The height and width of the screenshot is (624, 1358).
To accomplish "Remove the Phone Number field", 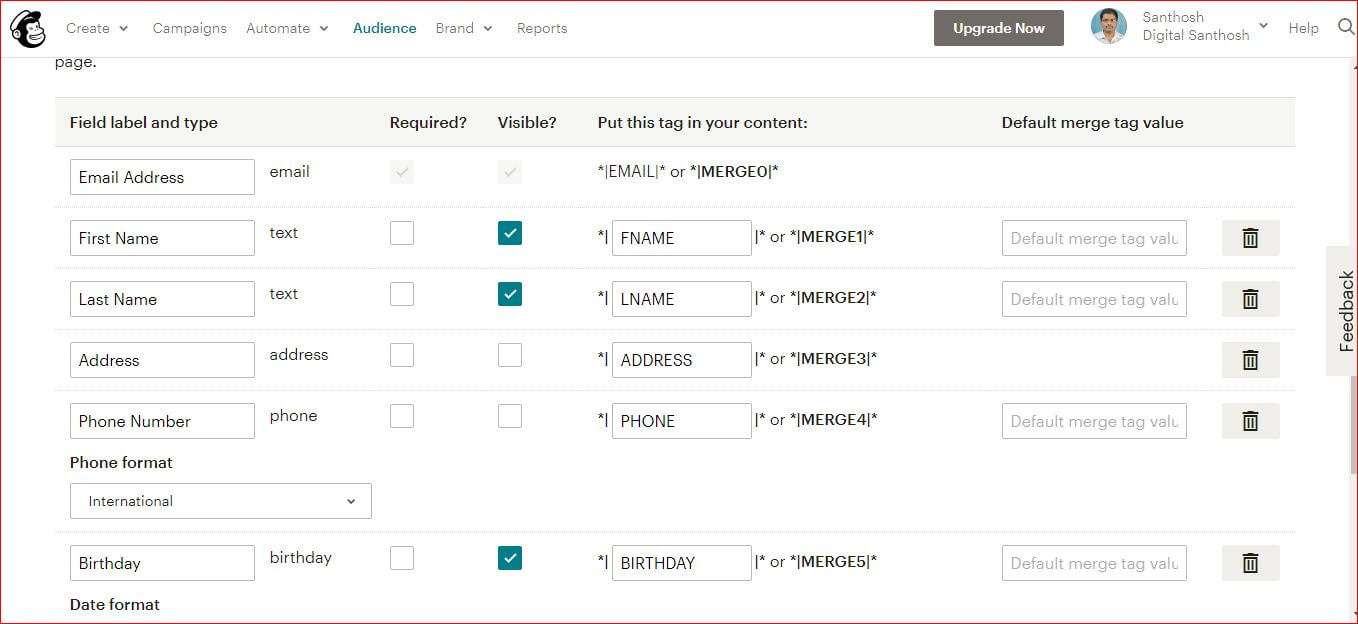I will pos(1250,421).
